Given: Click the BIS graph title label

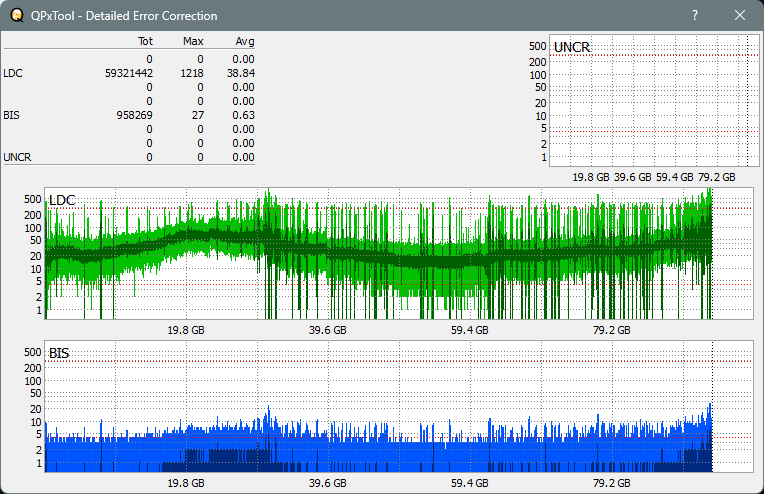Looking at the screenshot, I should tap(59, 353).
